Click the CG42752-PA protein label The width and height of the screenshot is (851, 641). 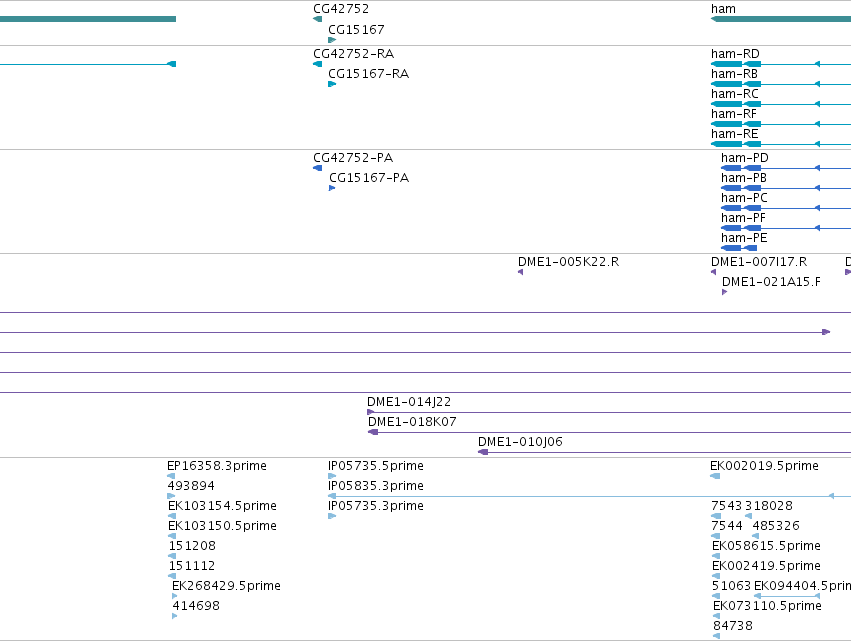coord(353,158)
